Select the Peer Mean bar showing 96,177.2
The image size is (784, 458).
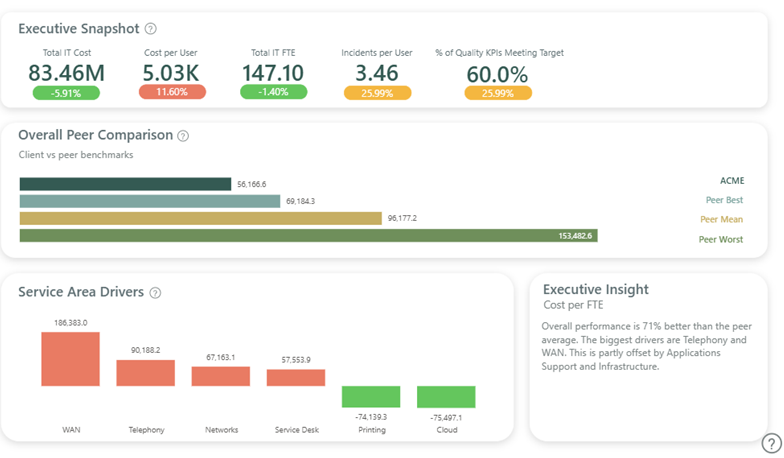tap(200, 218)
